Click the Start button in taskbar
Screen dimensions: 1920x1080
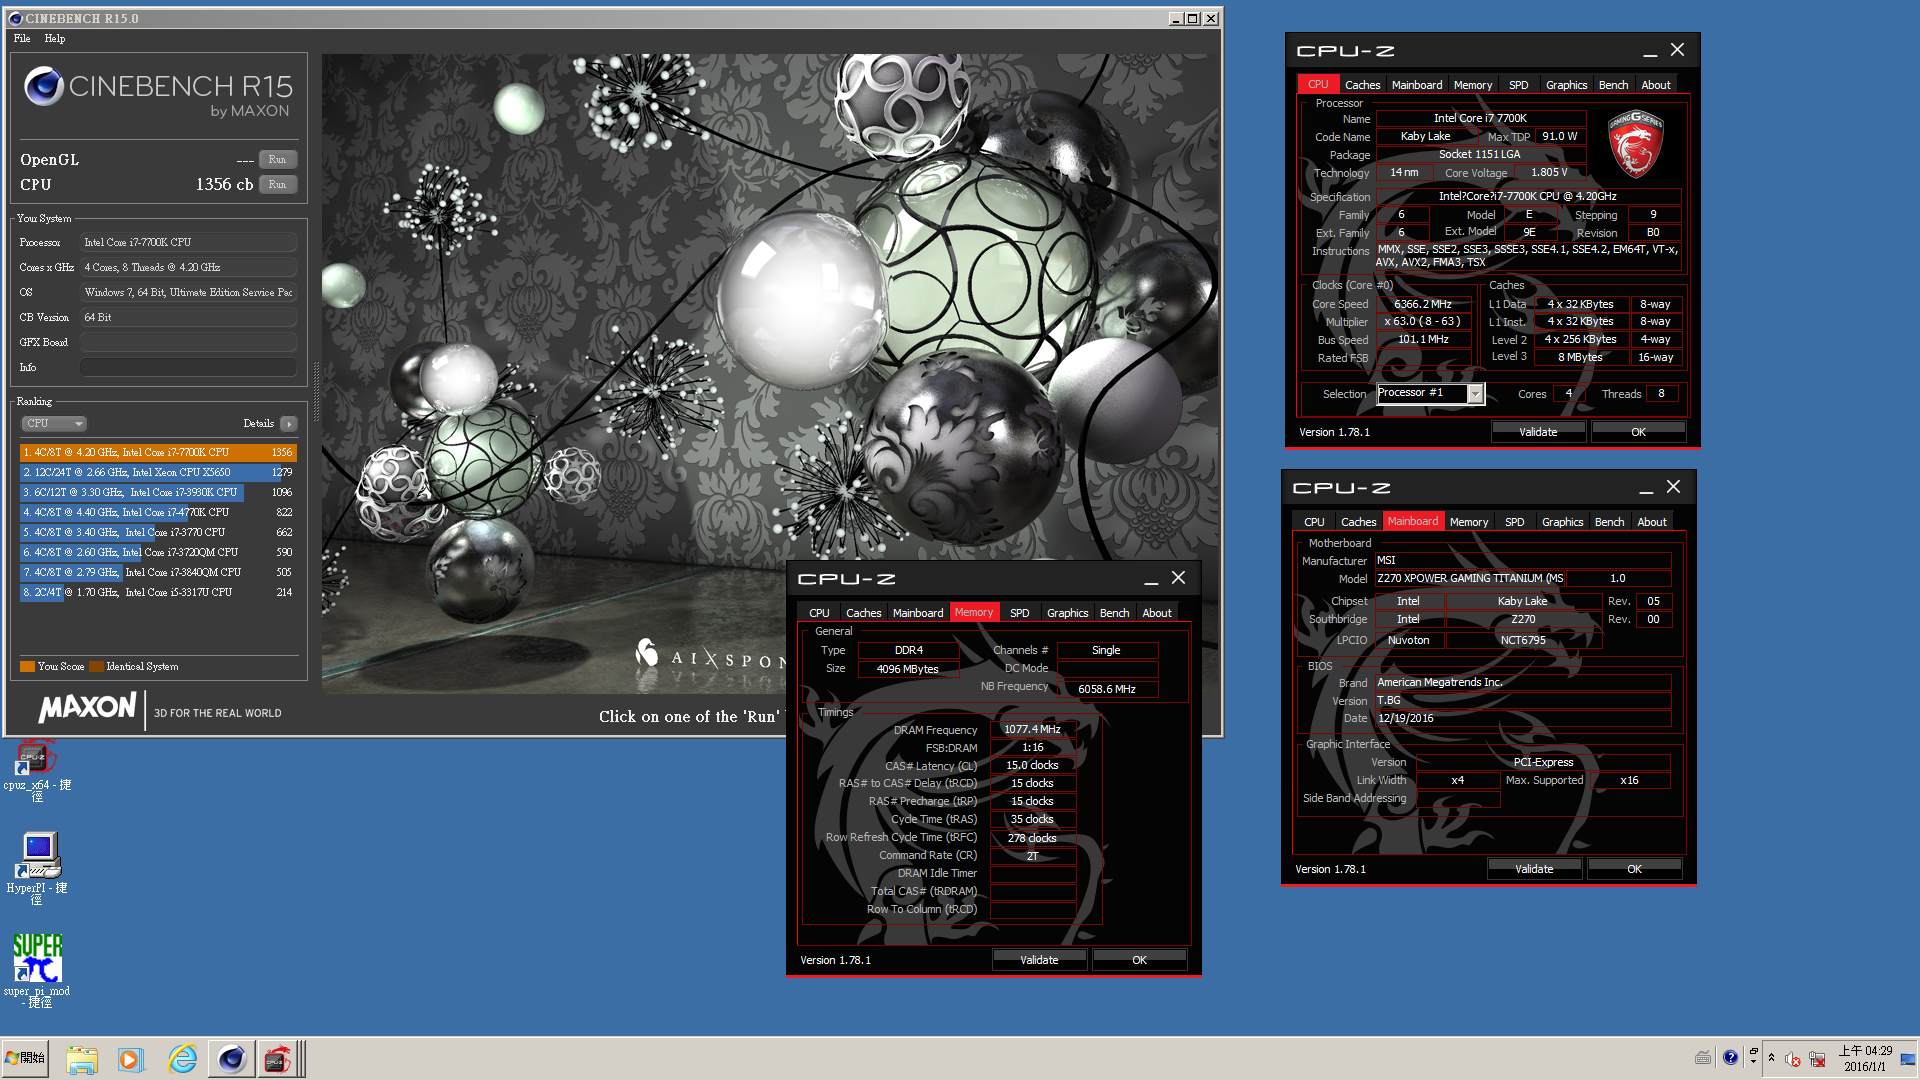pyautogui.click(x=25, y=1058)
